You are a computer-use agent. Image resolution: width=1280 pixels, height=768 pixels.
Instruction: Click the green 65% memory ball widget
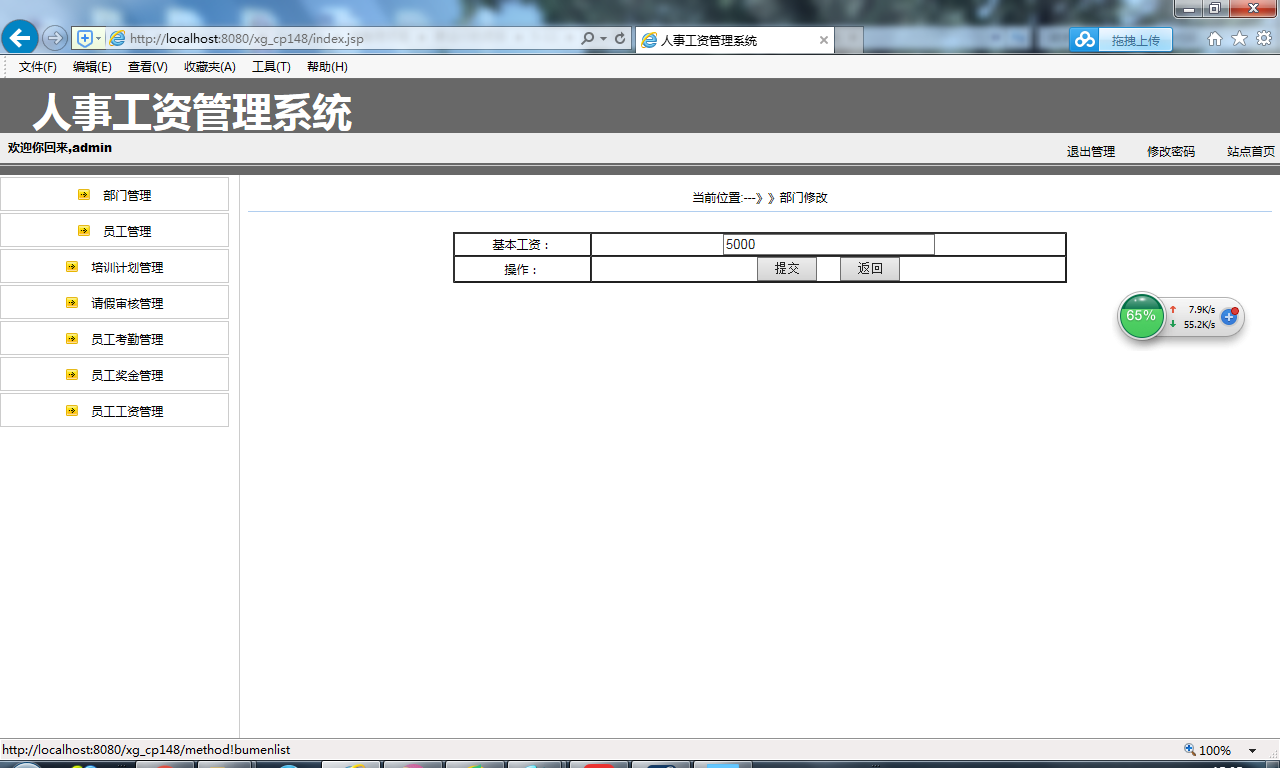pos(1141,316)
